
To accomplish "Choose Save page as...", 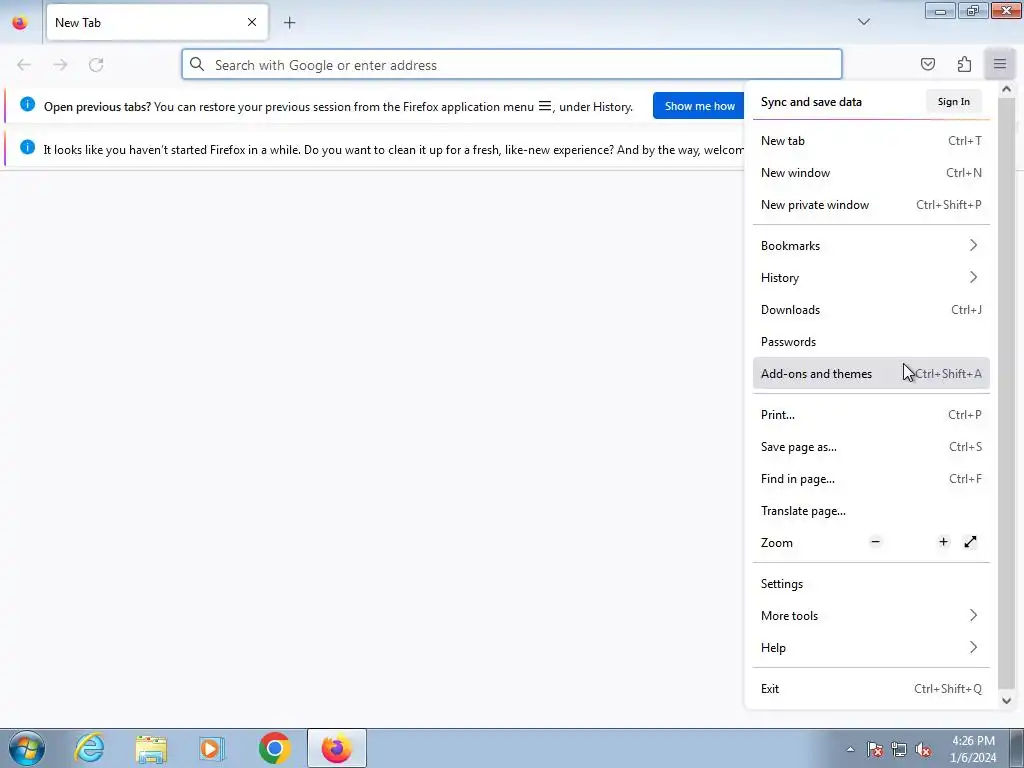I will (871, 447).
